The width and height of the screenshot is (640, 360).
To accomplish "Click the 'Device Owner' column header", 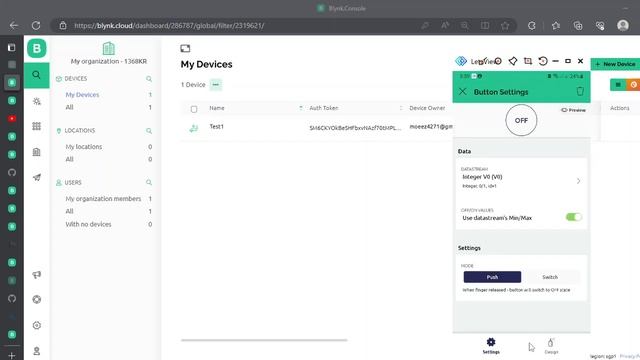I will (427, 108).
